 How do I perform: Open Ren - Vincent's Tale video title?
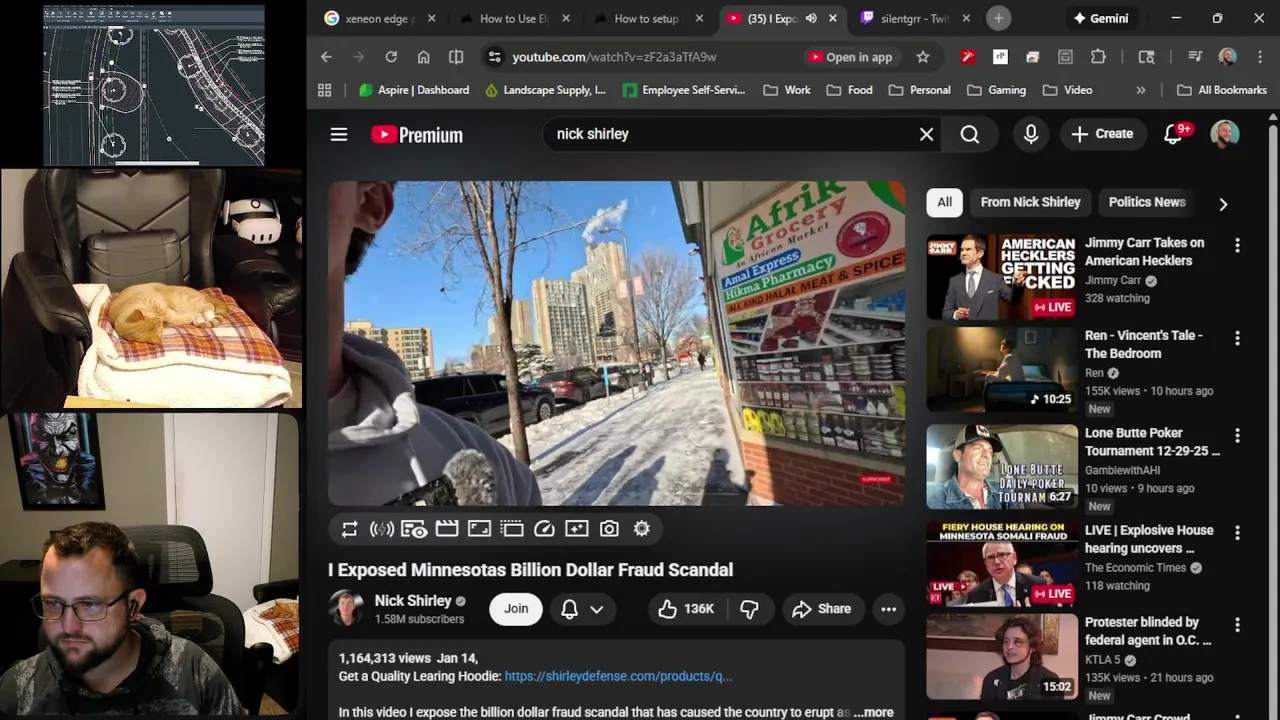1144,344
